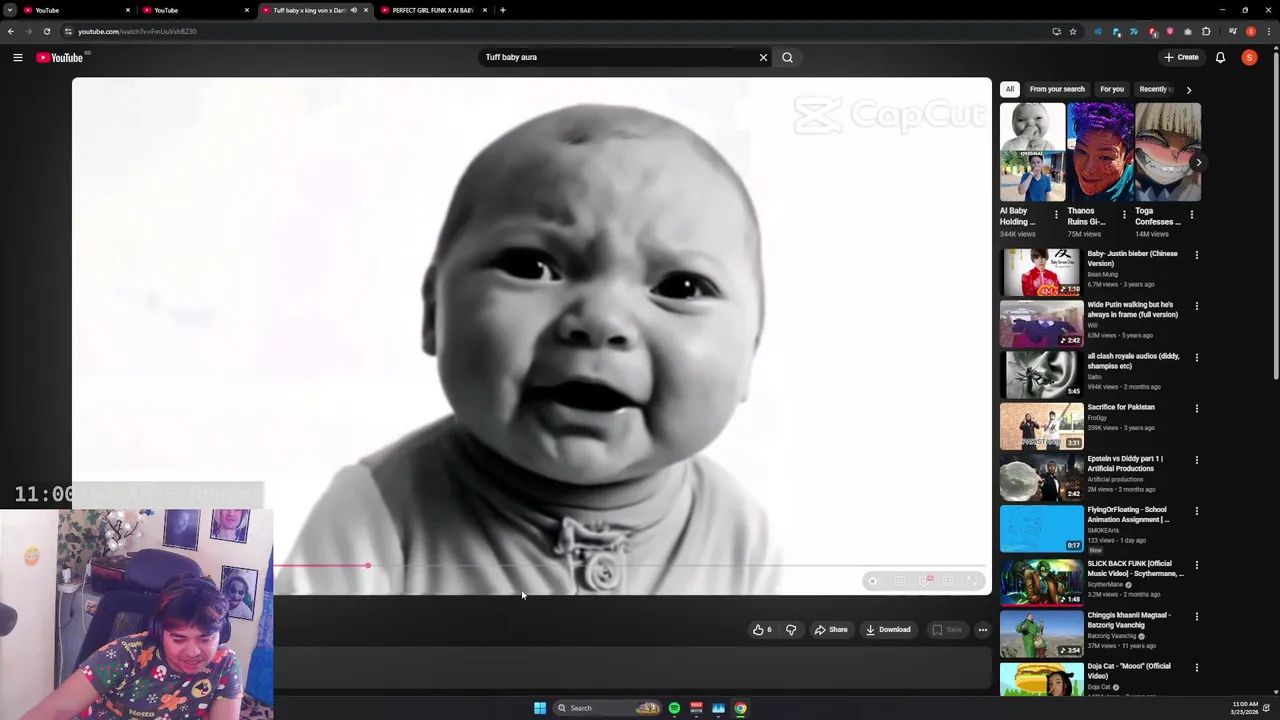Show more filter chips with right arrow
This screenshot has height=720, width=1280.
(x=1188, y=90)
